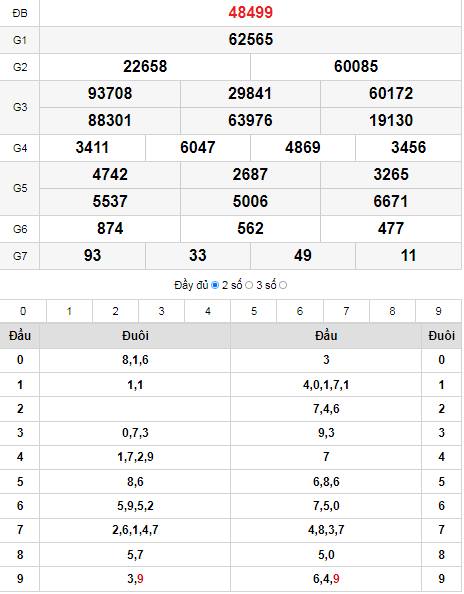
Task: Click digit filter tab 2
Action: [x=116, y=311]
